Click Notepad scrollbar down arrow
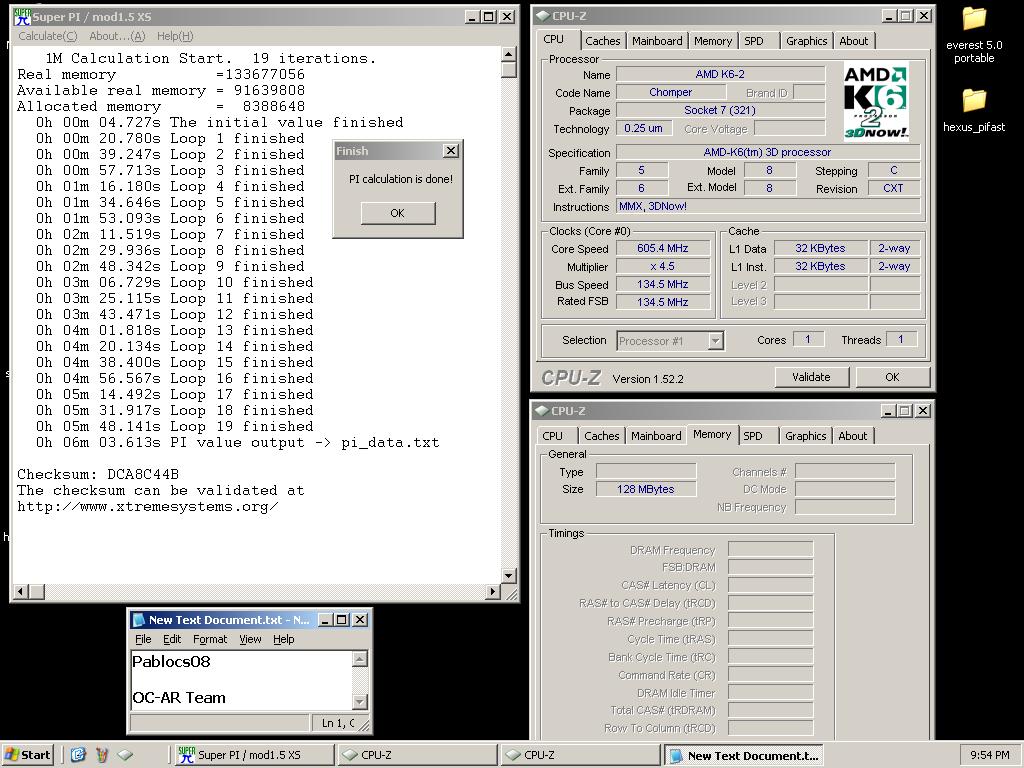Image resolution: width=1024 pixels, height=768 pixels. 360,702
